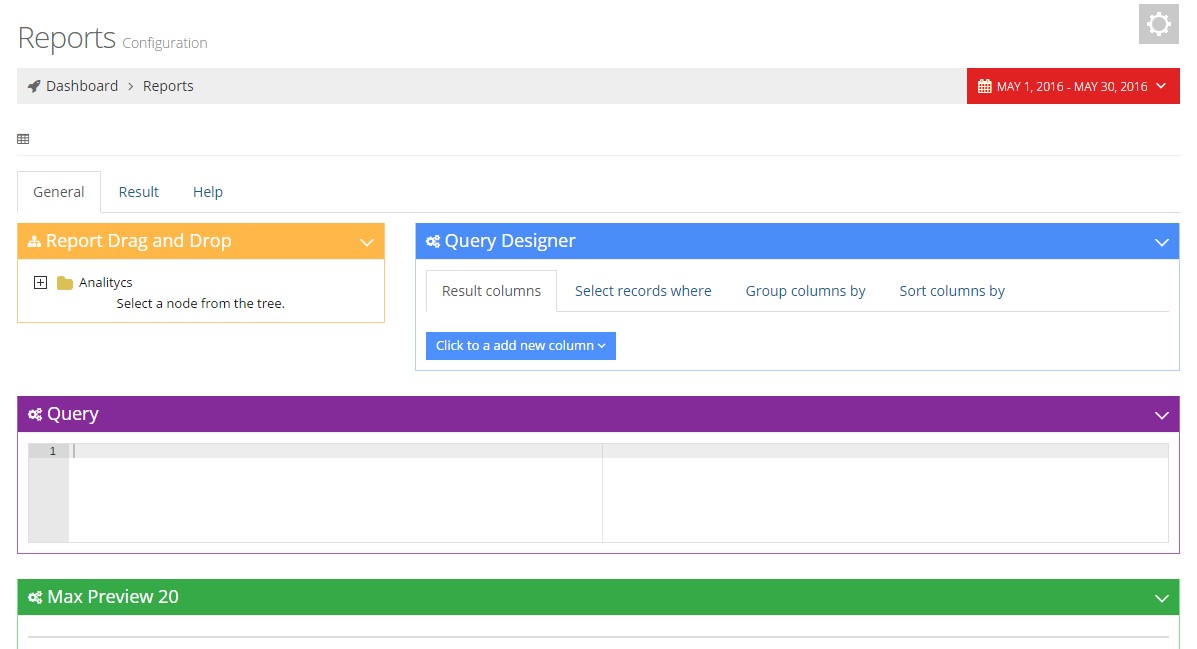Collapse the Report Drag and Drop panel
Image resolution: width=1197 pixels, height=649 pixels.
[367, 242]
